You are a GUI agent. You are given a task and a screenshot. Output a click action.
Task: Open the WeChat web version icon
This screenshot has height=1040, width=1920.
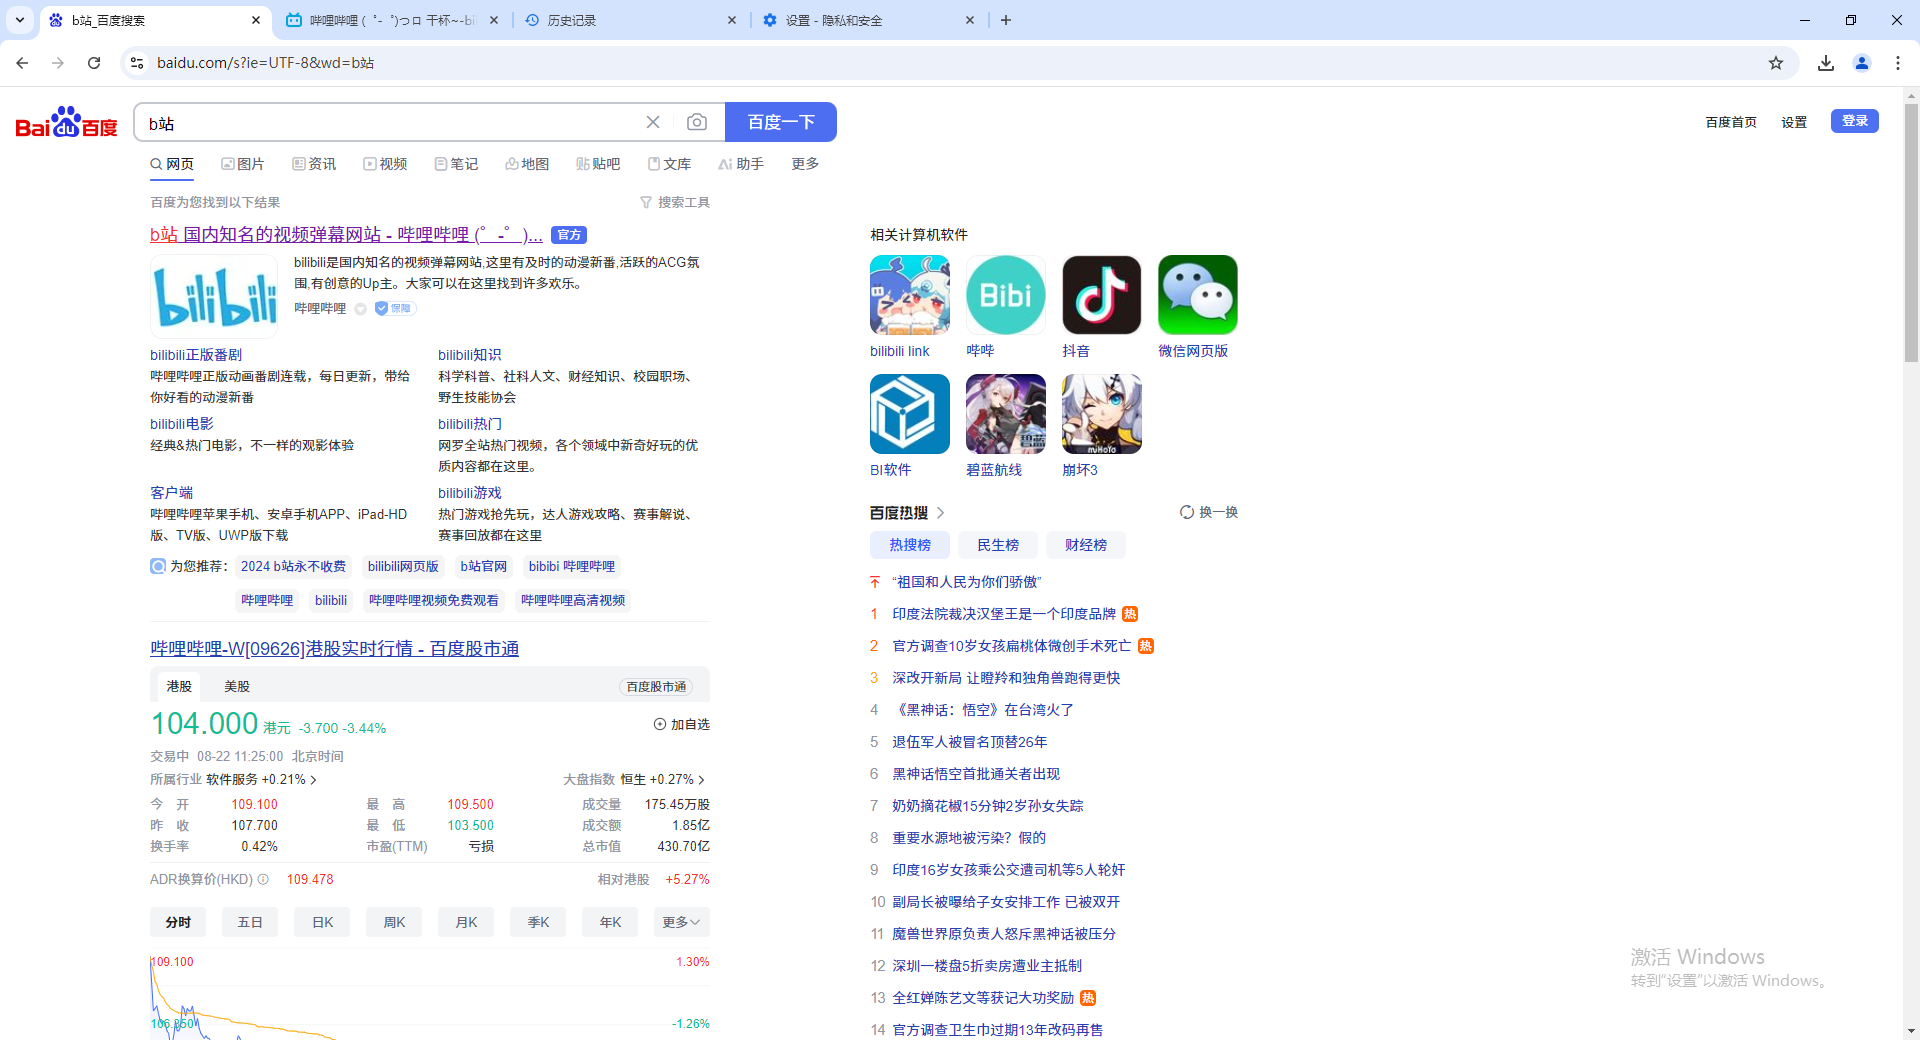(1198, 295)
